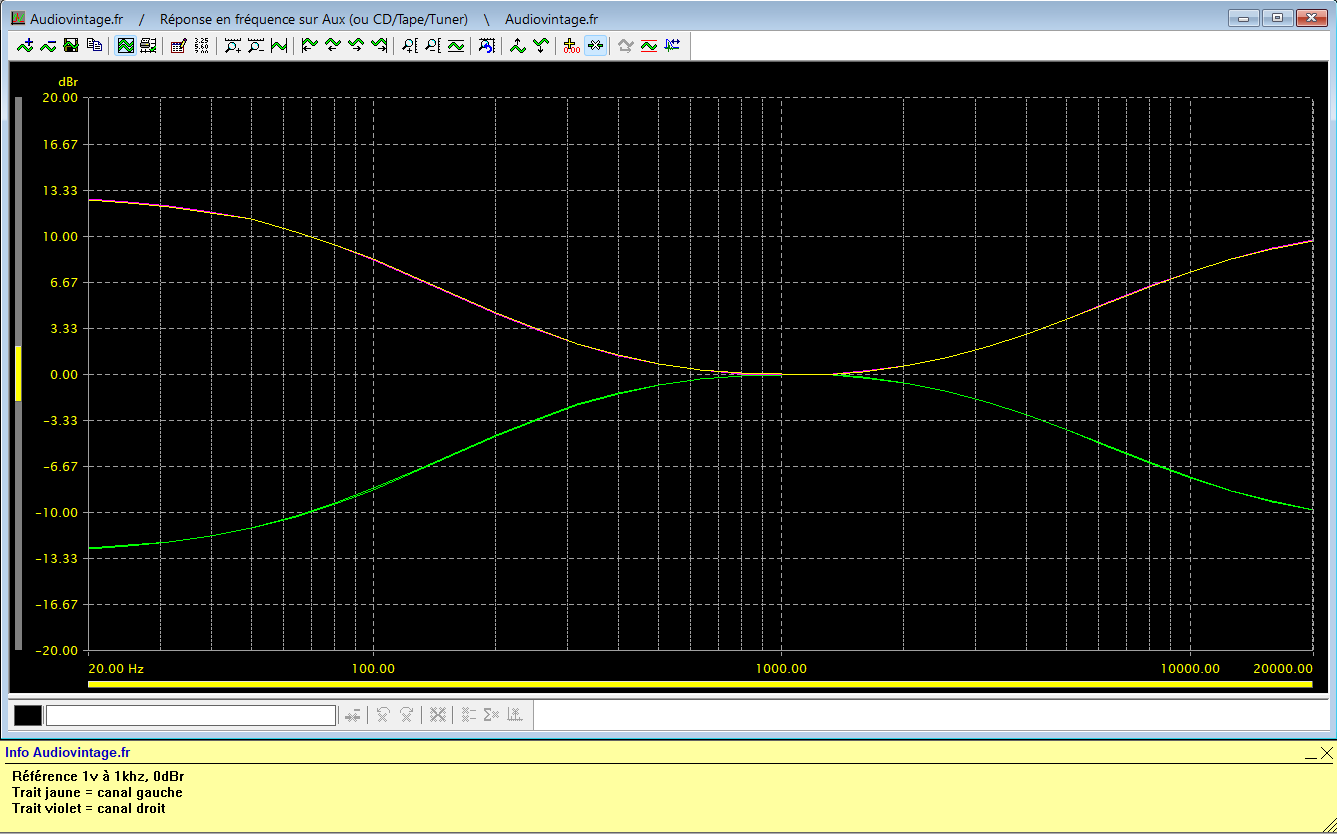Click the save graph floppy disk icon

pos(71,45)
